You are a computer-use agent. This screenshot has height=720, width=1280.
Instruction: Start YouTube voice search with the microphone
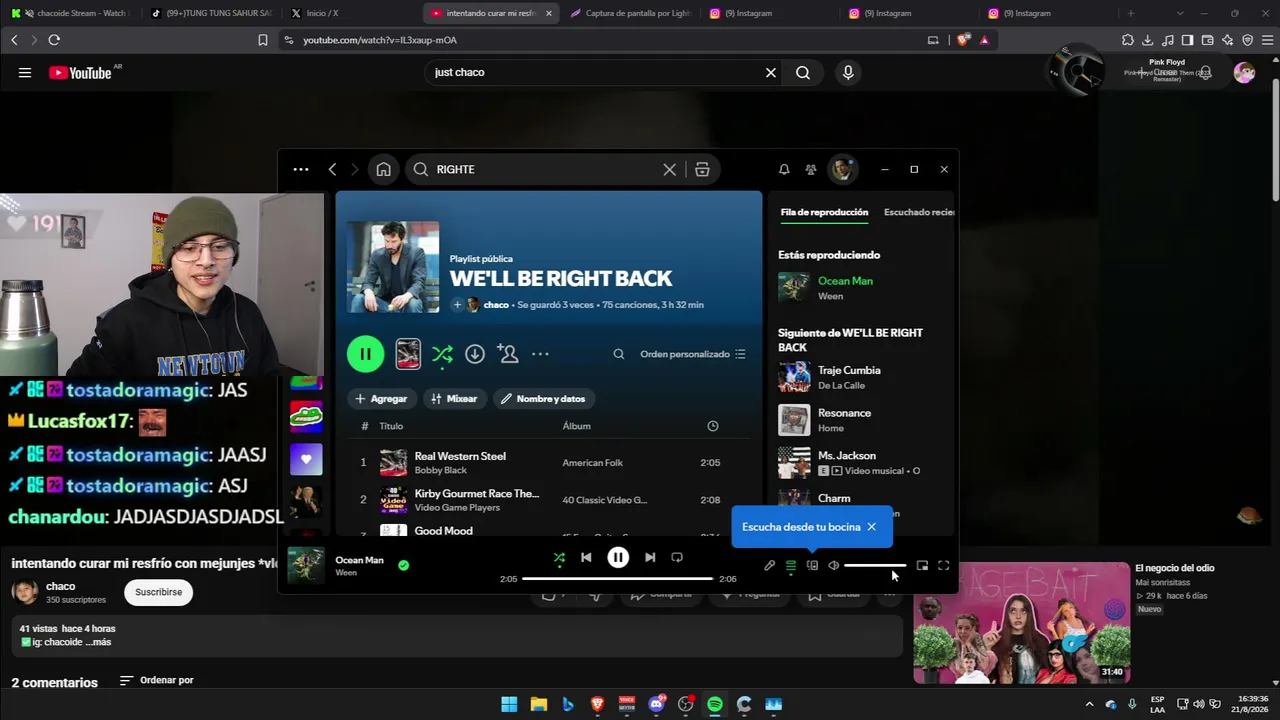(848, 72)
